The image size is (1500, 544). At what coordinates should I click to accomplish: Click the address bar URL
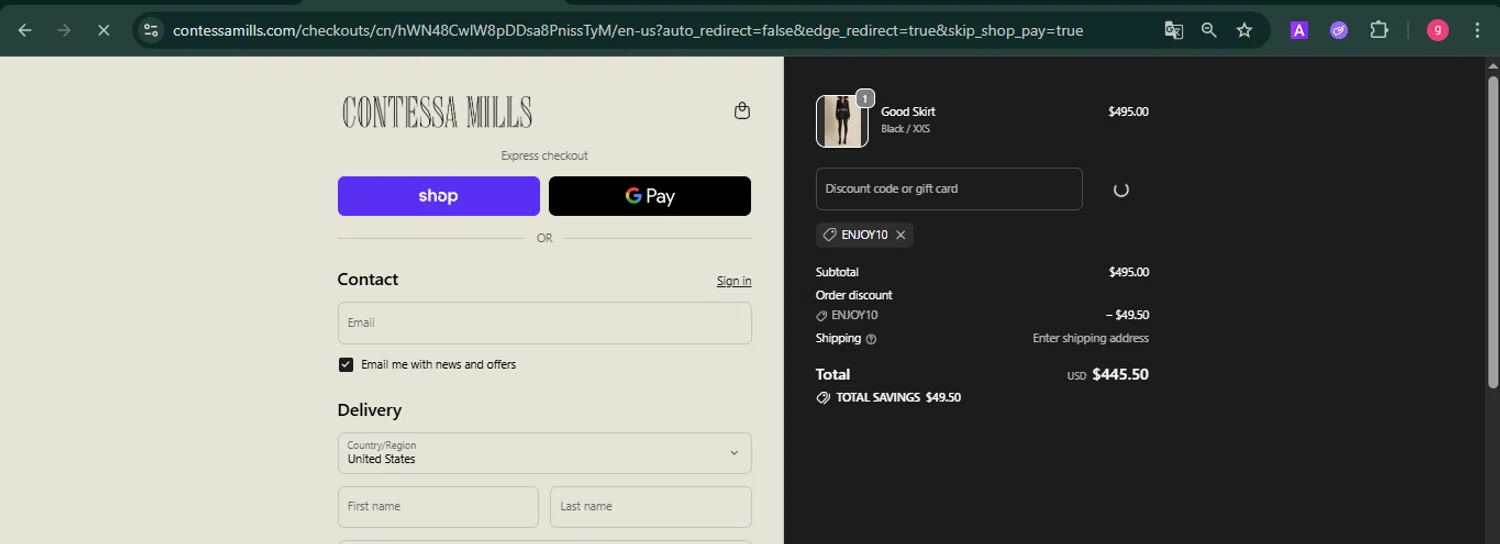[627, 30]
